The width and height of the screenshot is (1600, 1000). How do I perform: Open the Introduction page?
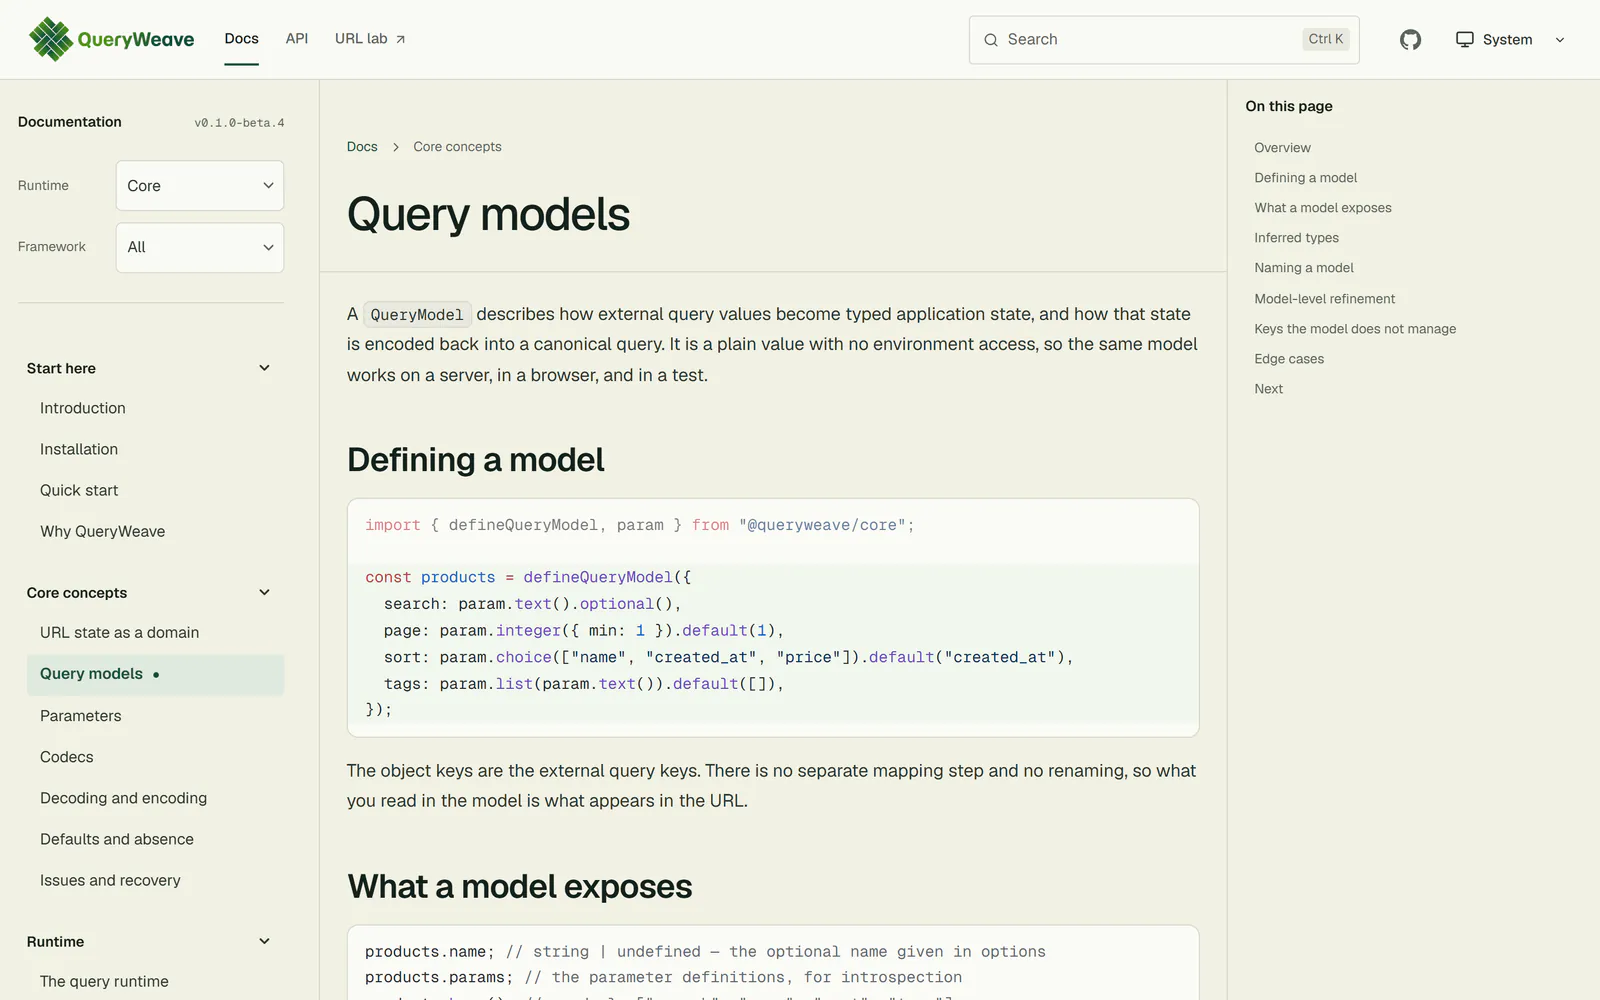click(x=83, y=408)
